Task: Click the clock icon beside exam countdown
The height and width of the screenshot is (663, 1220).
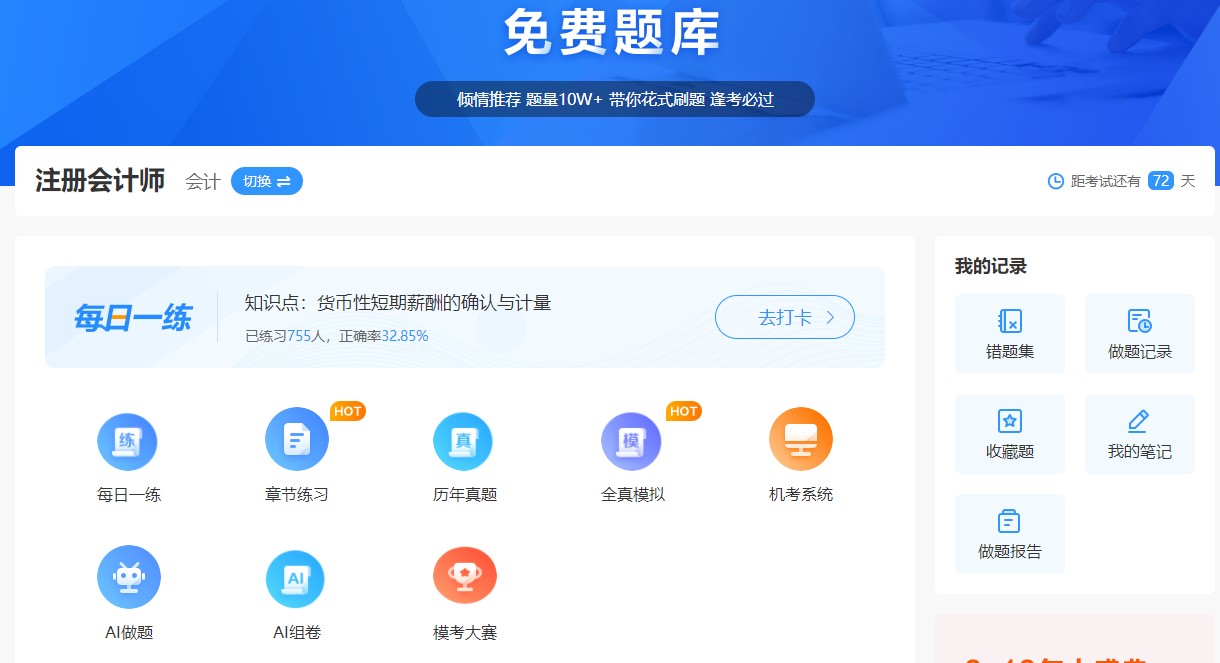Action: pos(1057,181)
